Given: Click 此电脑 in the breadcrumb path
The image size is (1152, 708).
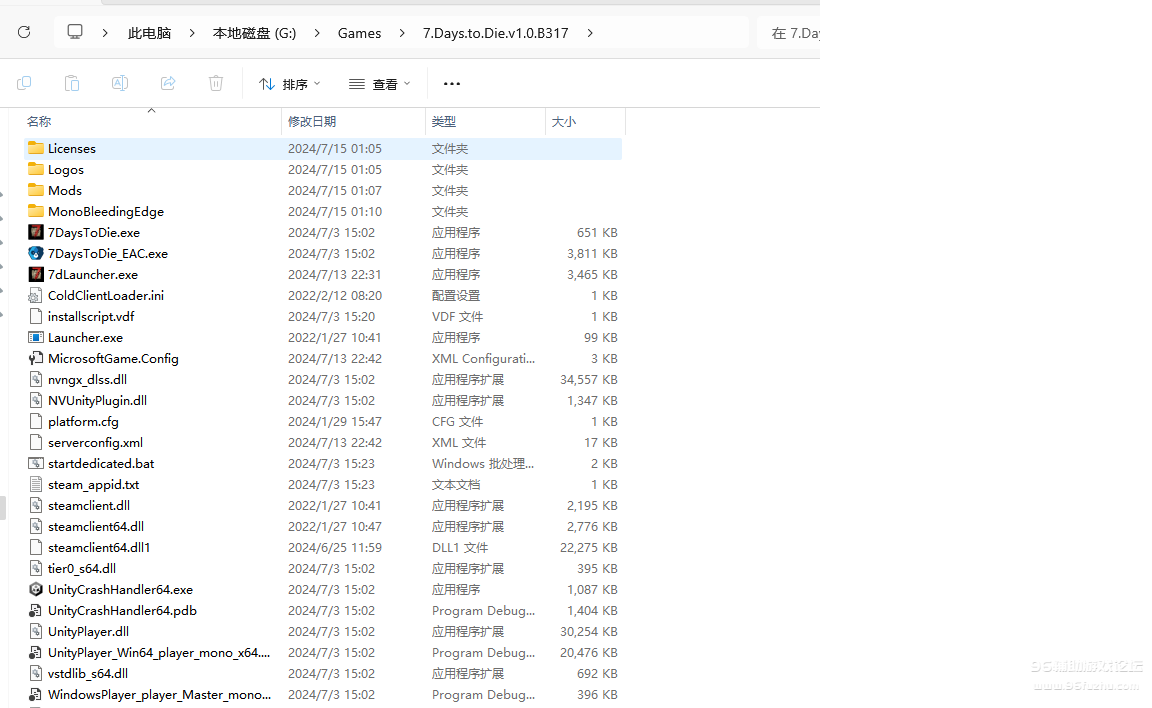Looking at the screenshot, I should [x=149, y=33].
